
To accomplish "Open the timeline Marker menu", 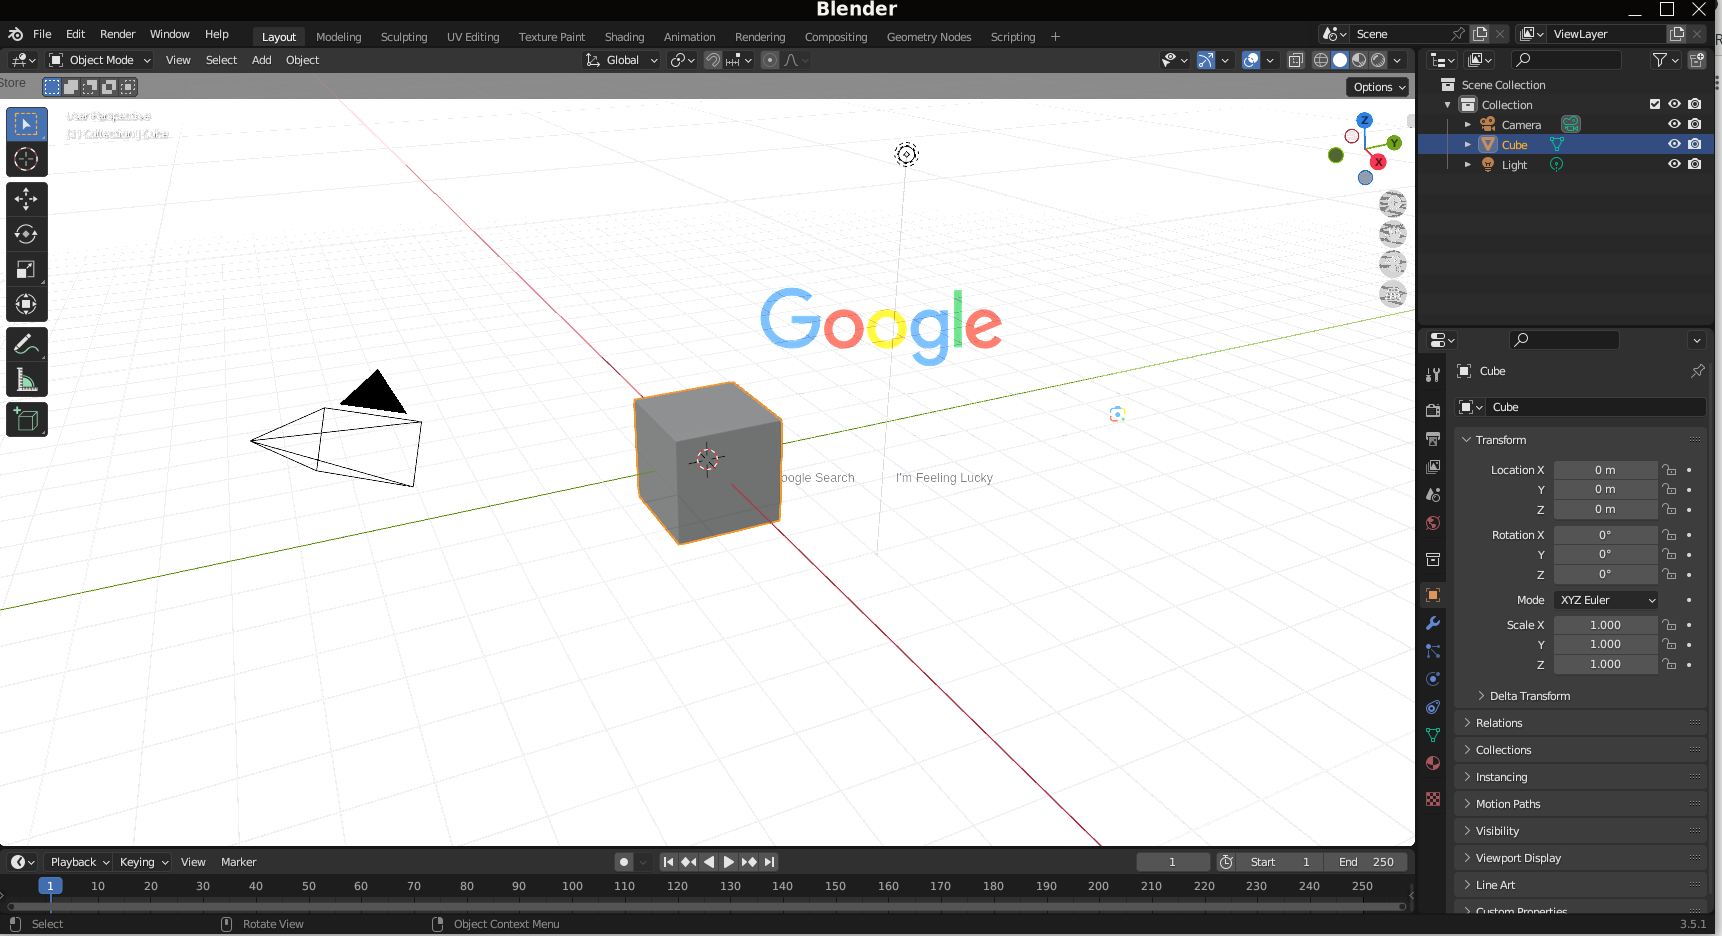I will click(238, 862).
